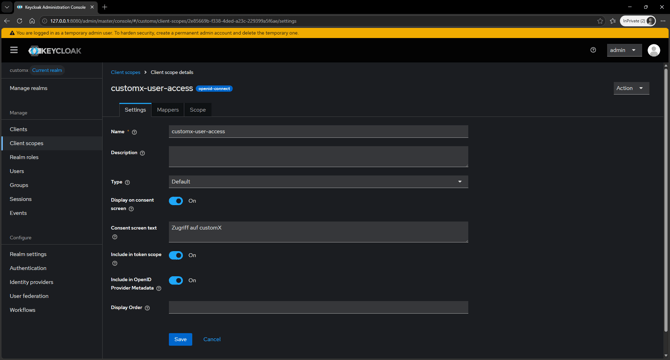The width and height of the screenshot is (670, 360).
Task: Switch to the Settings tab
Action: point(135,110)
